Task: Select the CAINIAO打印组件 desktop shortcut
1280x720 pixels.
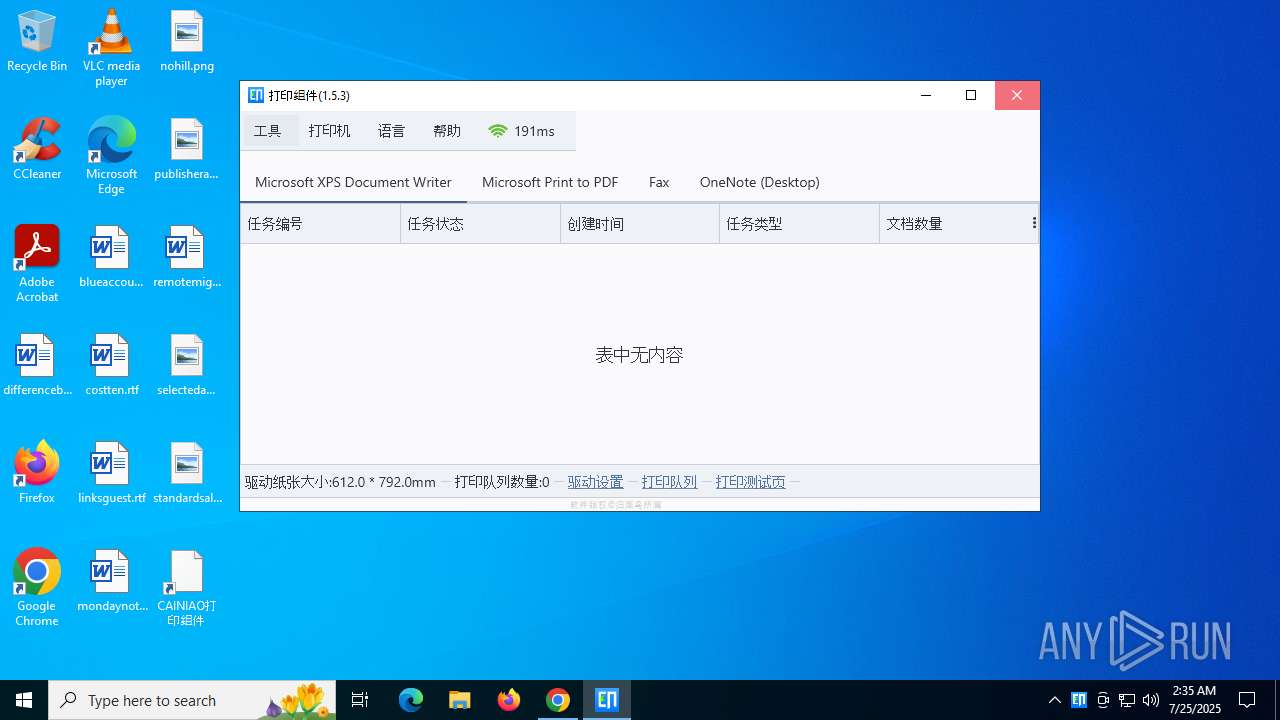Action: [187, 588]
